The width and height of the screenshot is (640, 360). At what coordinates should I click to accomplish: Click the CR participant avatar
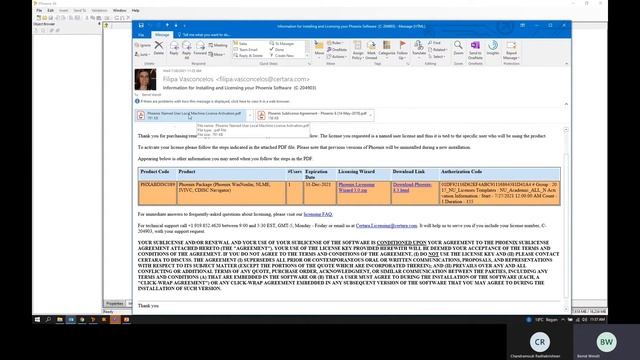[x=540, y=342]
